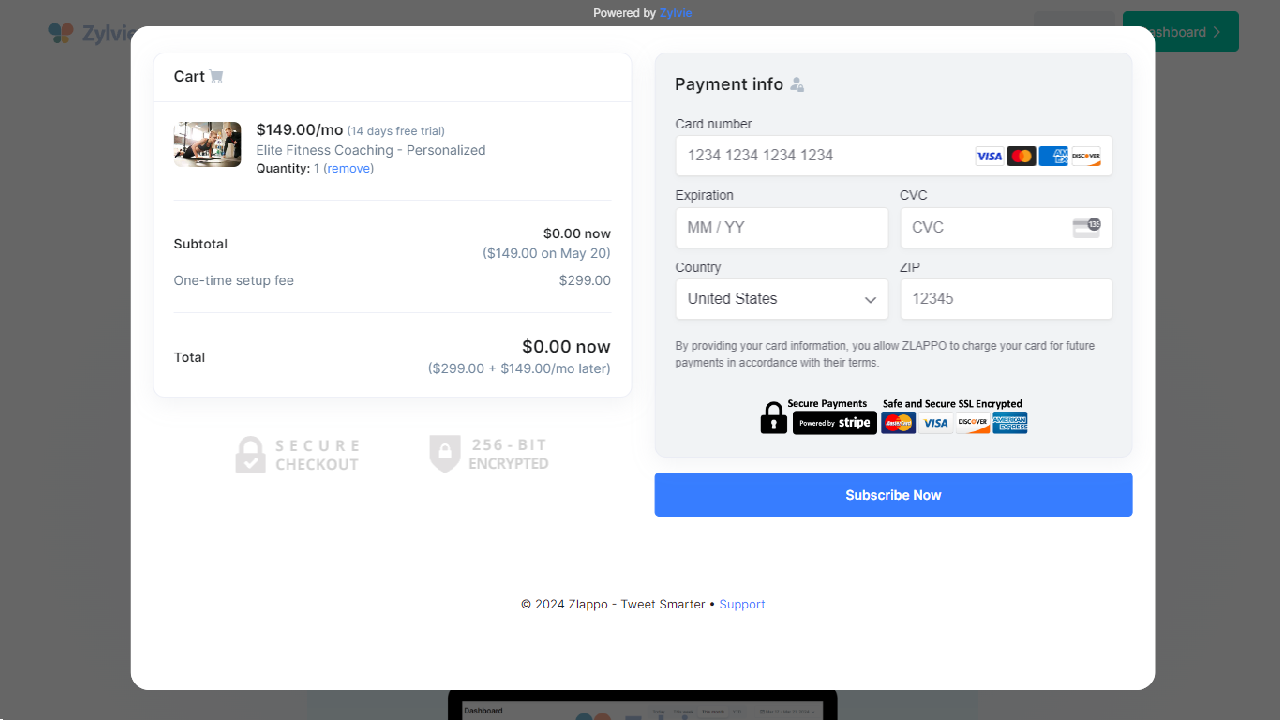Click the person icon next to Payment info
The height and width of the screenshot is (720, 1280).
pos(797,85)
